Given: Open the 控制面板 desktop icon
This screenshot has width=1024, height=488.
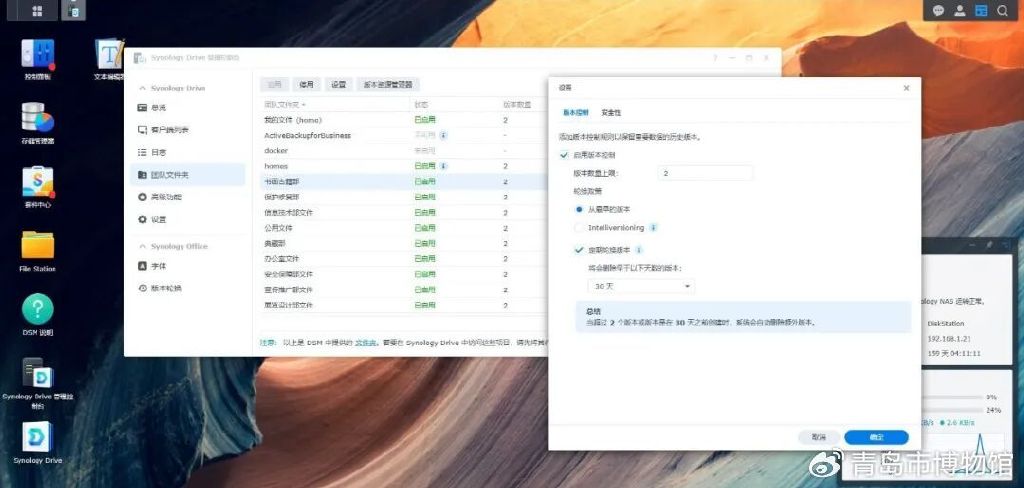Looking at the screenshot, I should (38, 56).
